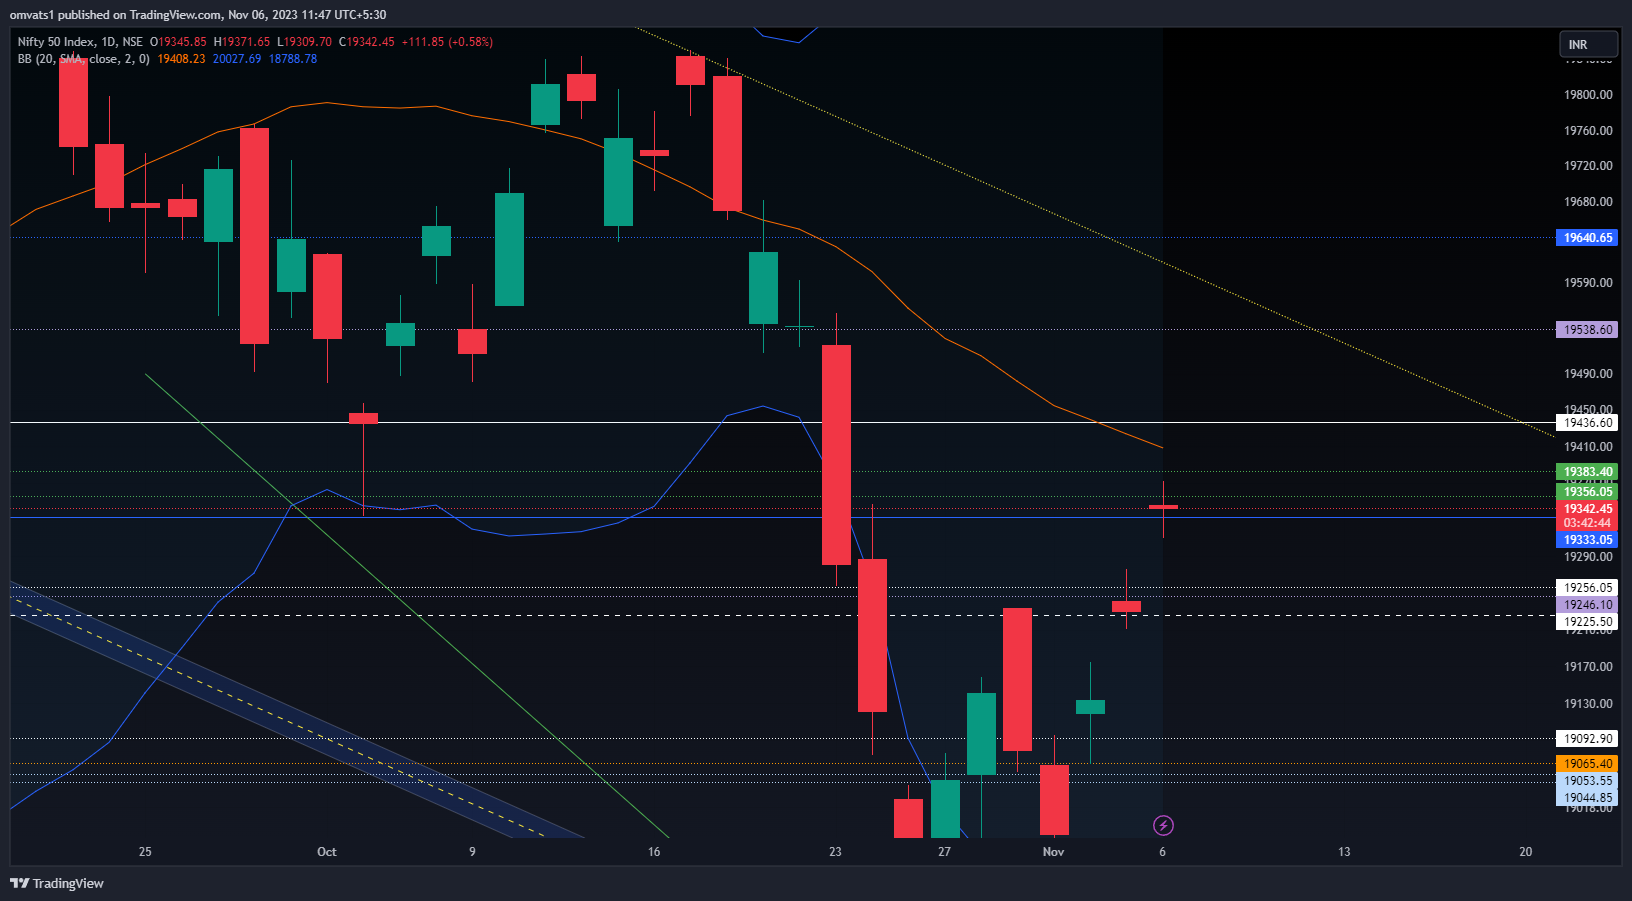Click the 19225.50 price label
Image resolution: width=1632 pixels, height=901 pixels.
coord(1587,622)
